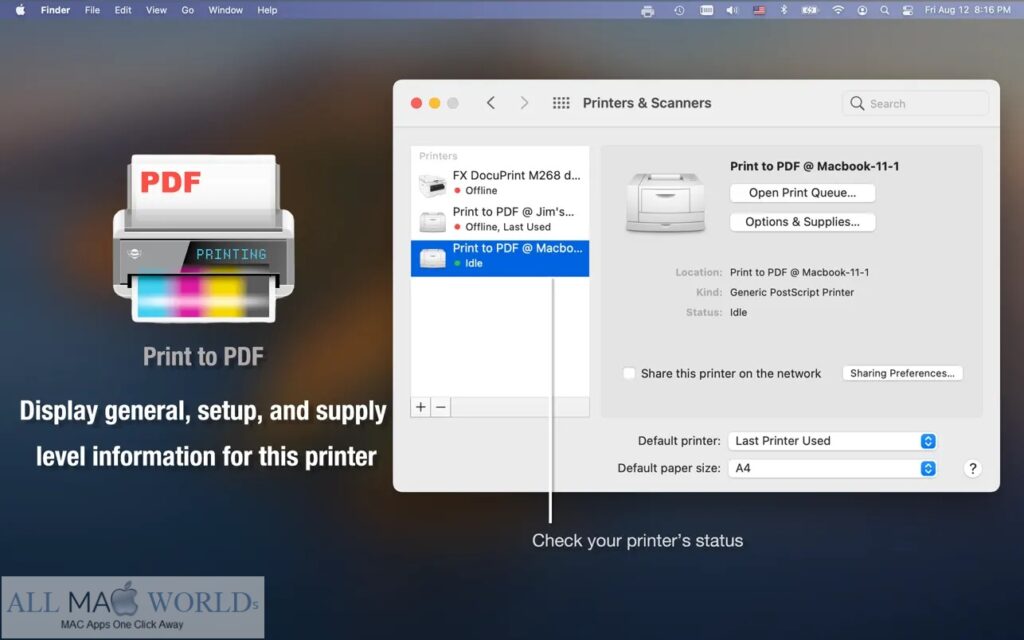The image size is (1024, 640).
Task: Open Default paper size dropdown
Action: pos(832,468)
